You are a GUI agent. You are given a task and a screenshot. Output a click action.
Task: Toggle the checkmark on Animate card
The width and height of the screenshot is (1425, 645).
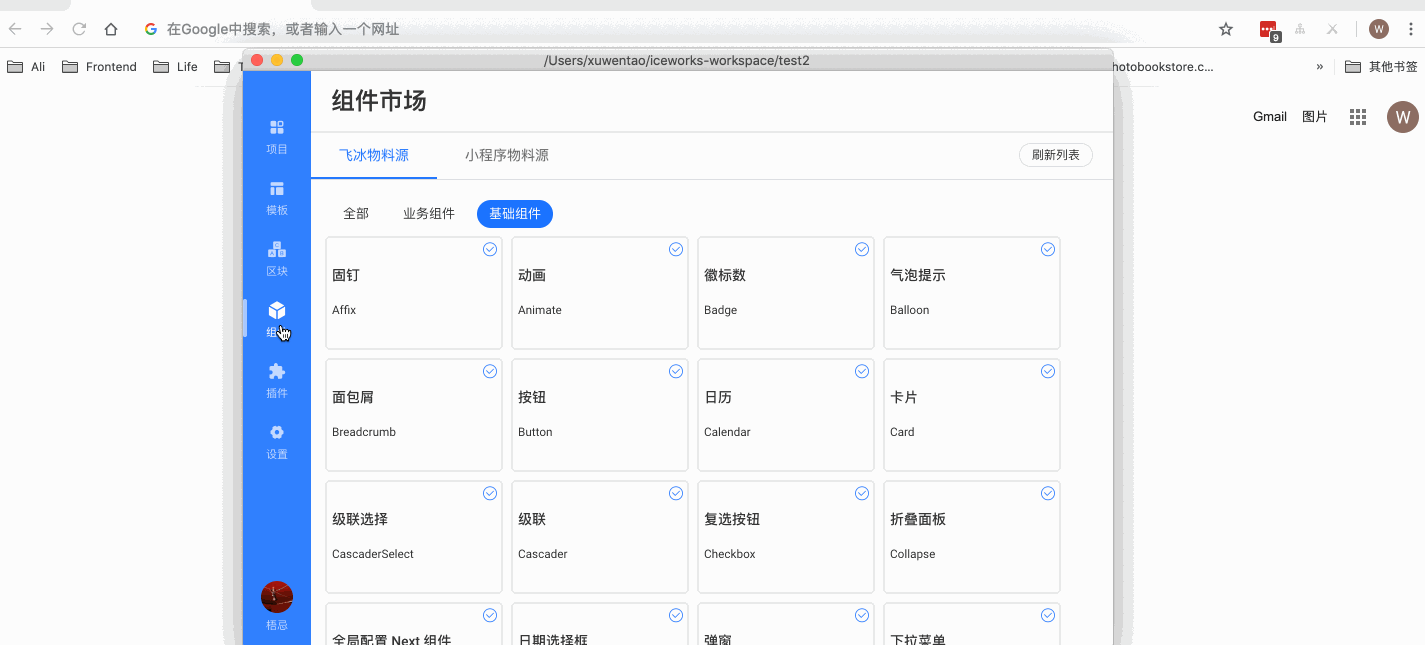point(676,249)
